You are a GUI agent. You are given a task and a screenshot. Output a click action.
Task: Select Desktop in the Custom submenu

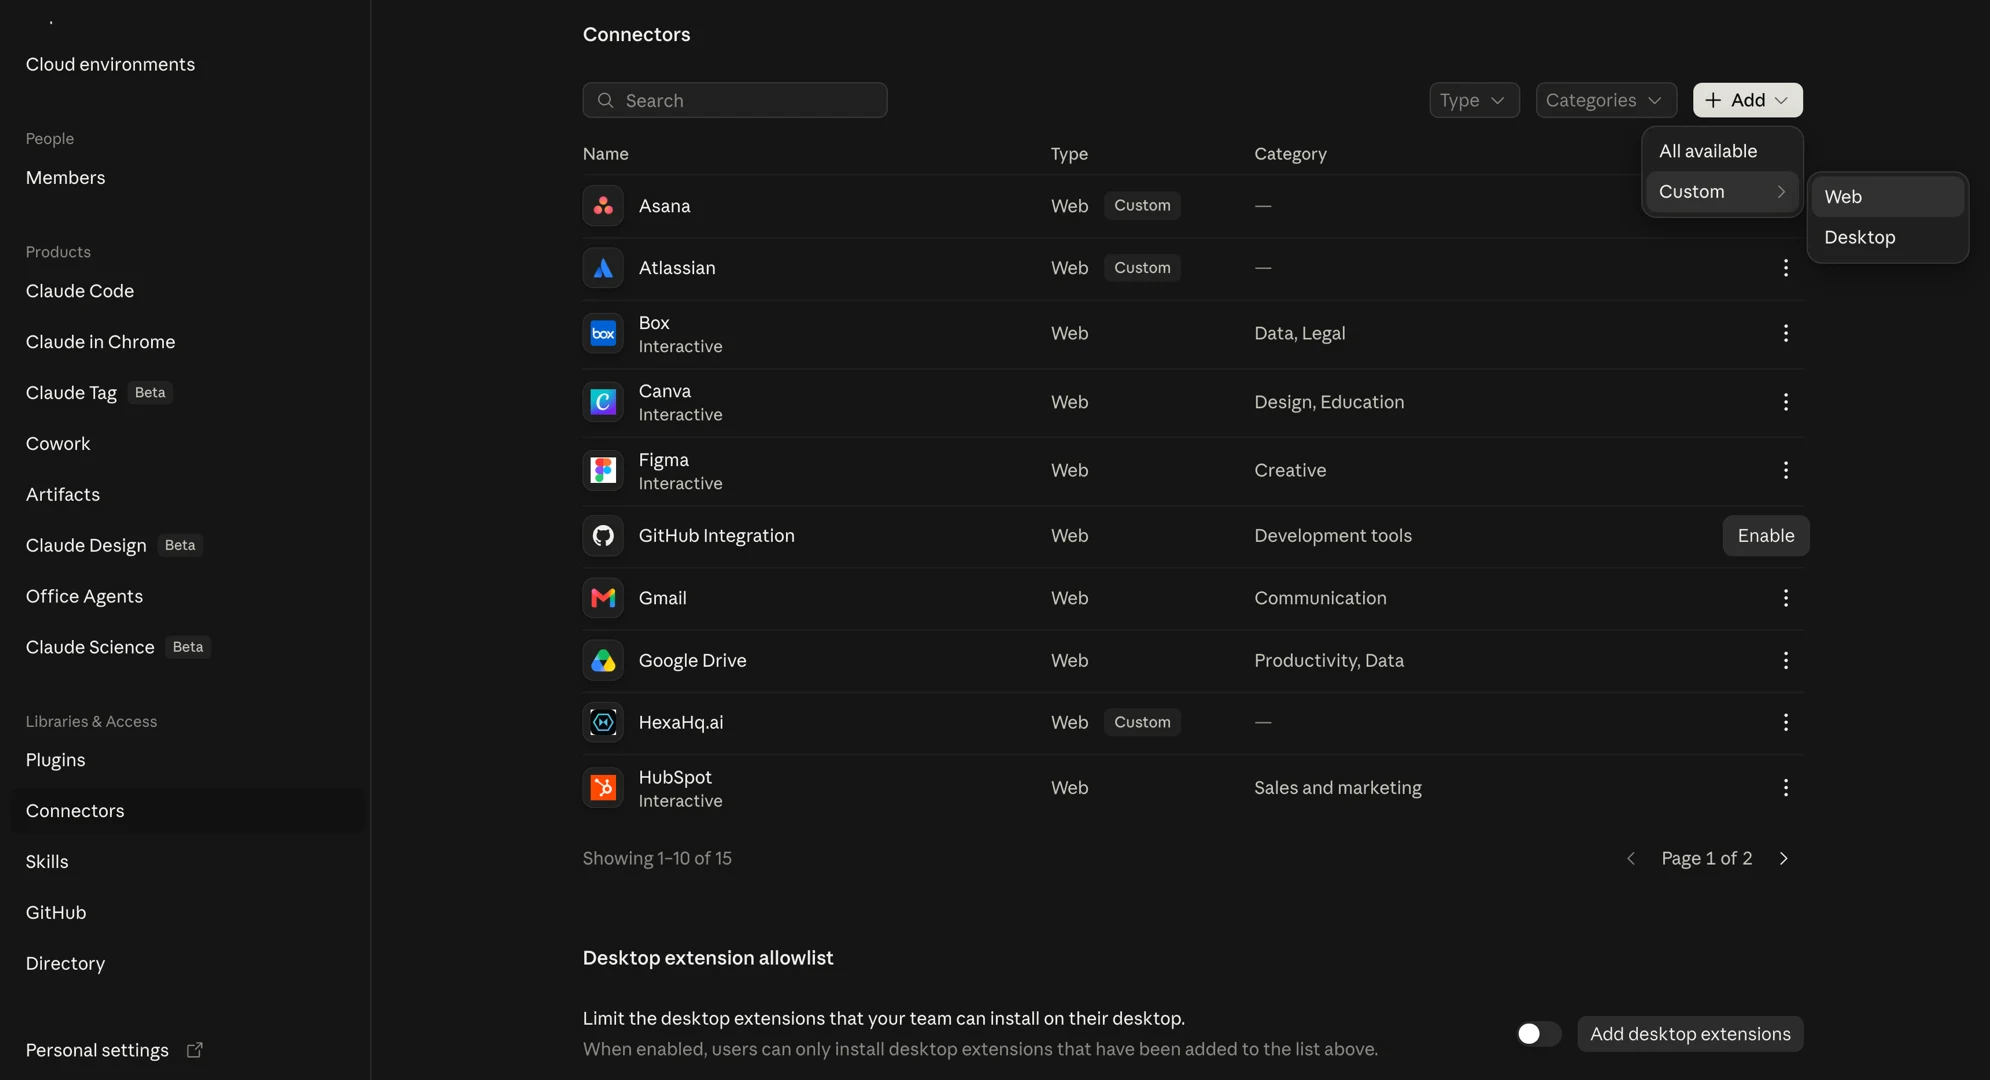(1888, 238)
